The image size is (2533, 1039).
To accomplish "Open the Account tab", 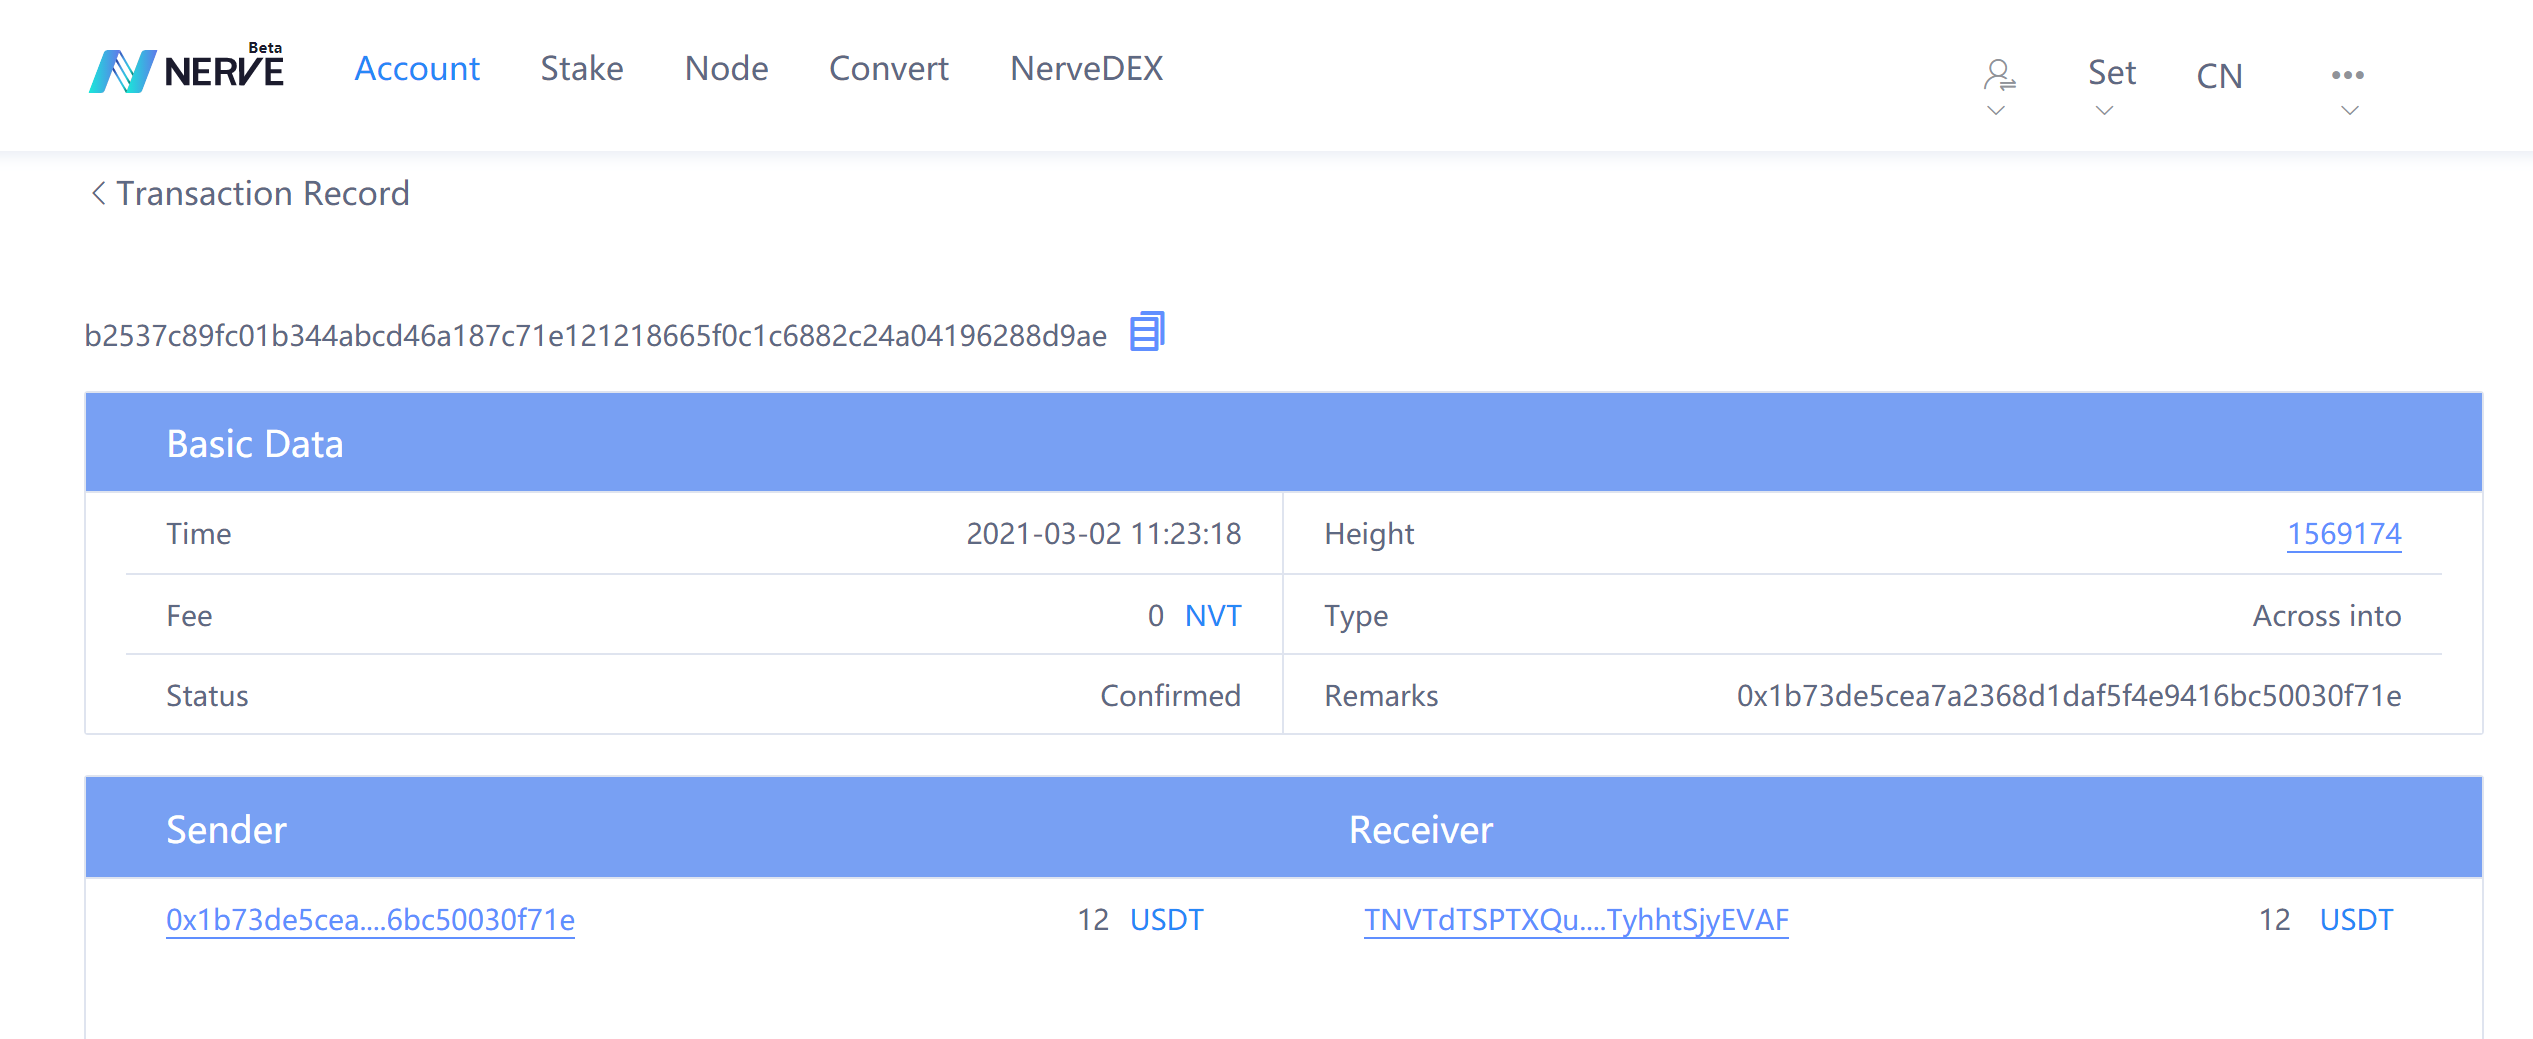I will pos(417,69).
